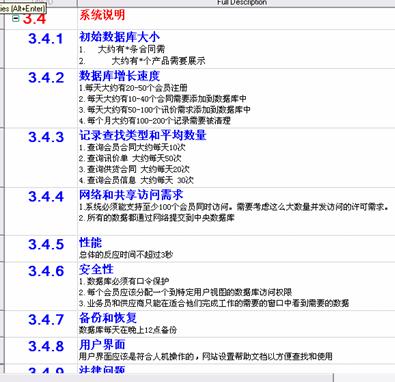Click the heading 记录查找类型和平均数量

pos(143,135)
